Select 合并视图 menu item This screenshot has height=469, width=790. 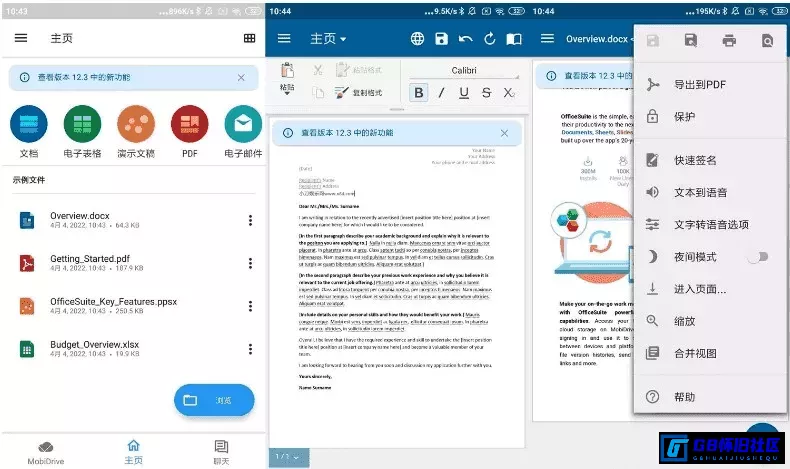pos(710,354)
